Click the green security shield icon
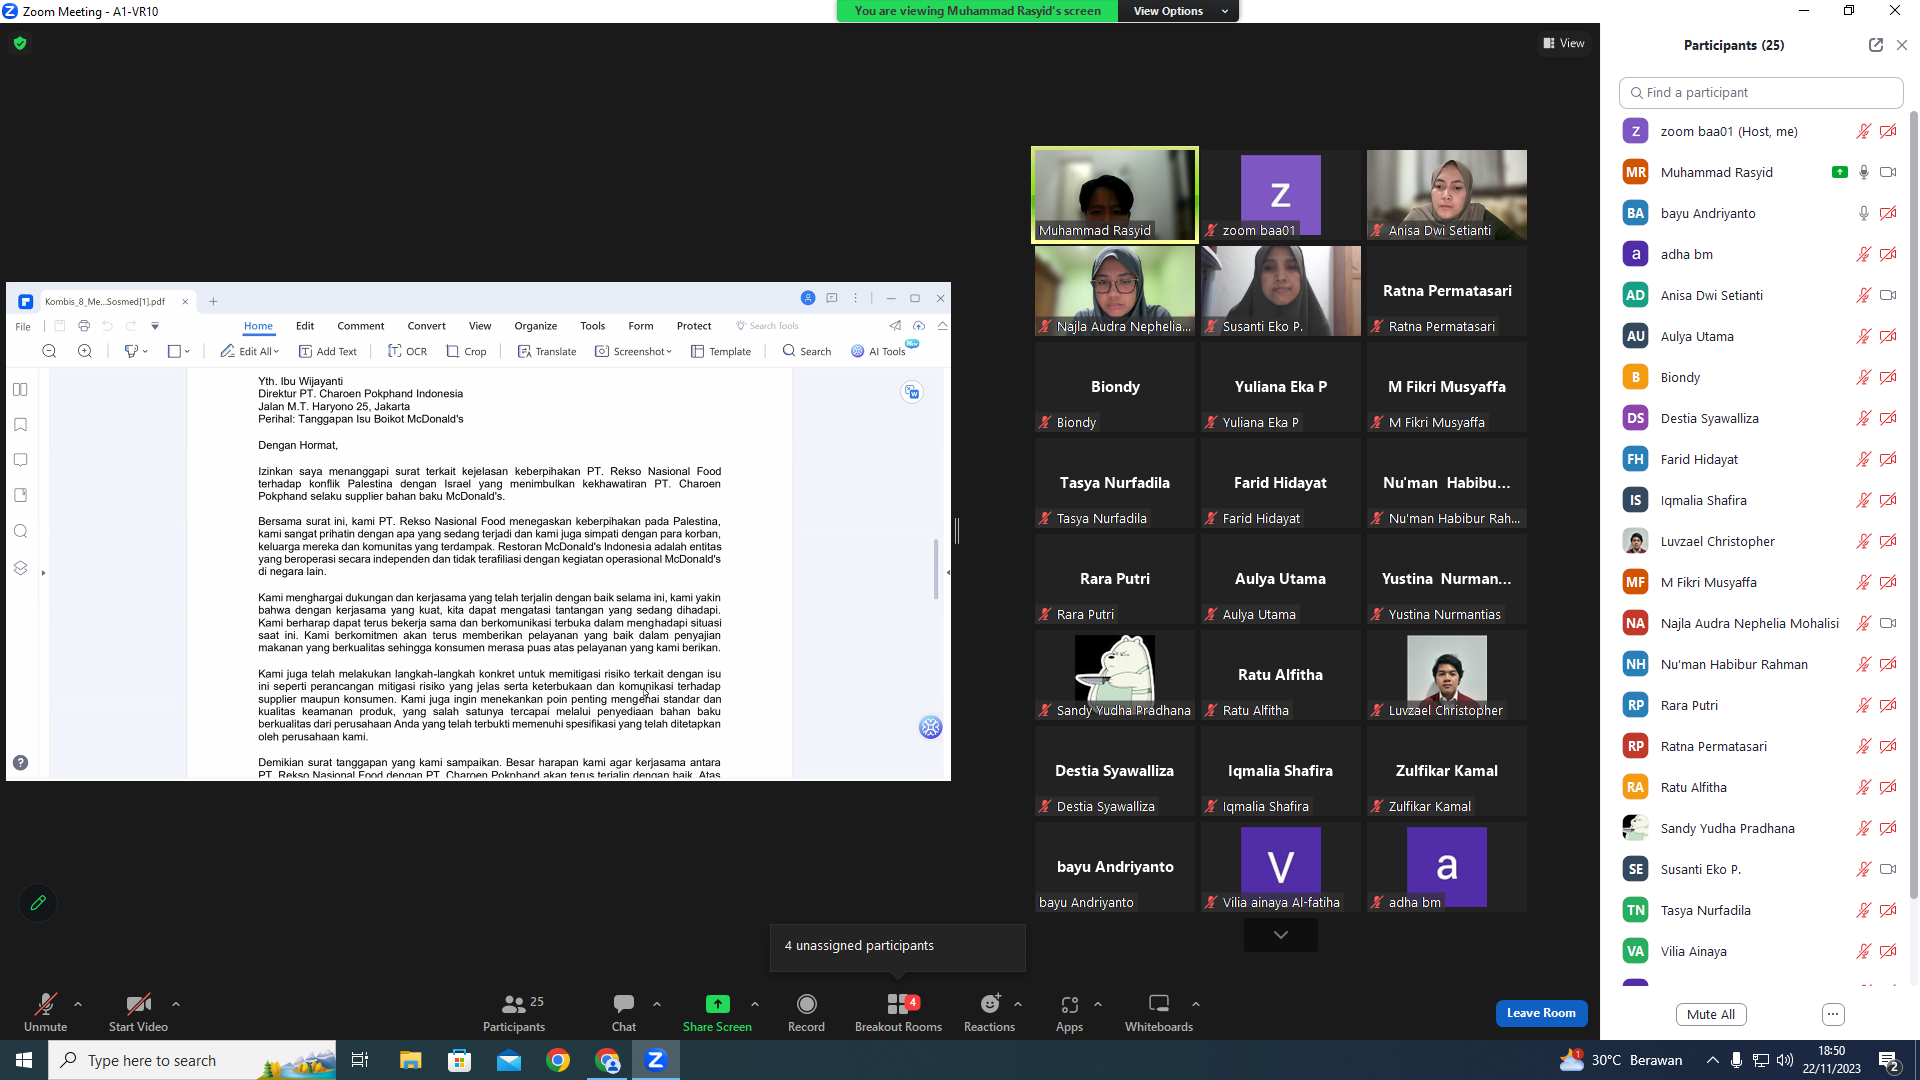 (x=20, y=43)
